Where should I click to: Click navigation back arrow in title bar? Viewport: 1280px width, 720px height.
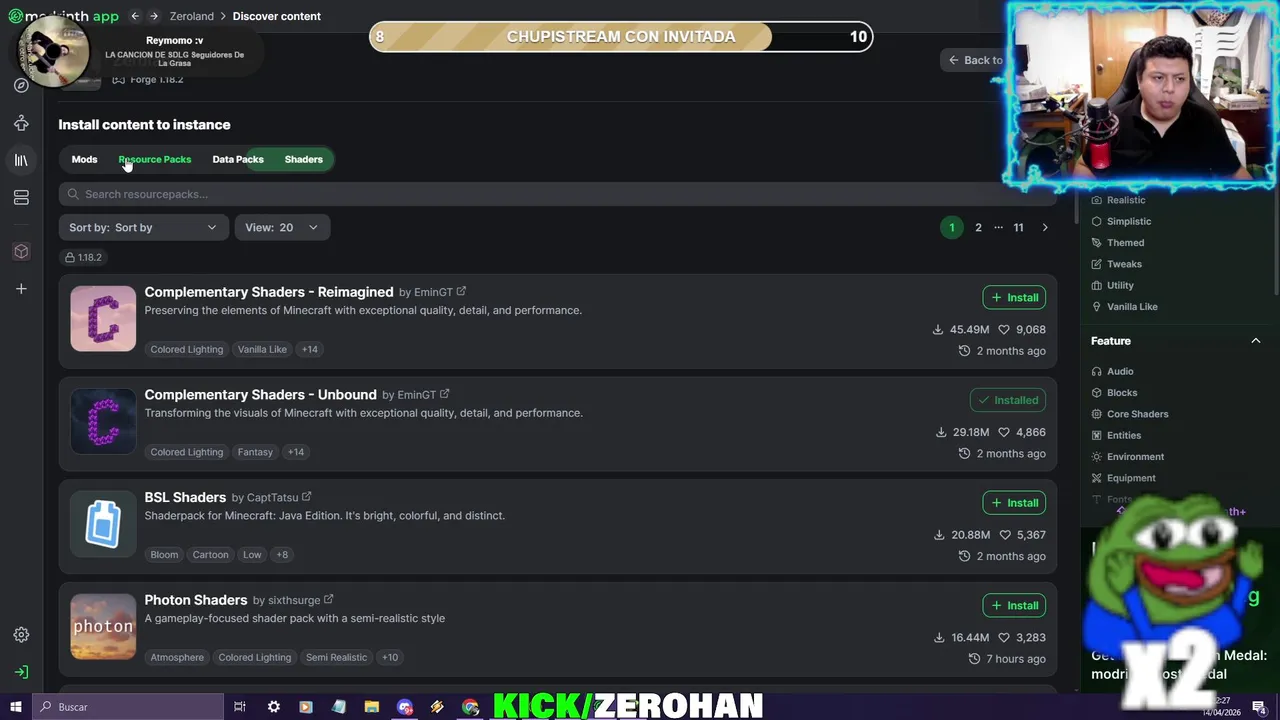tap(135, 16)
